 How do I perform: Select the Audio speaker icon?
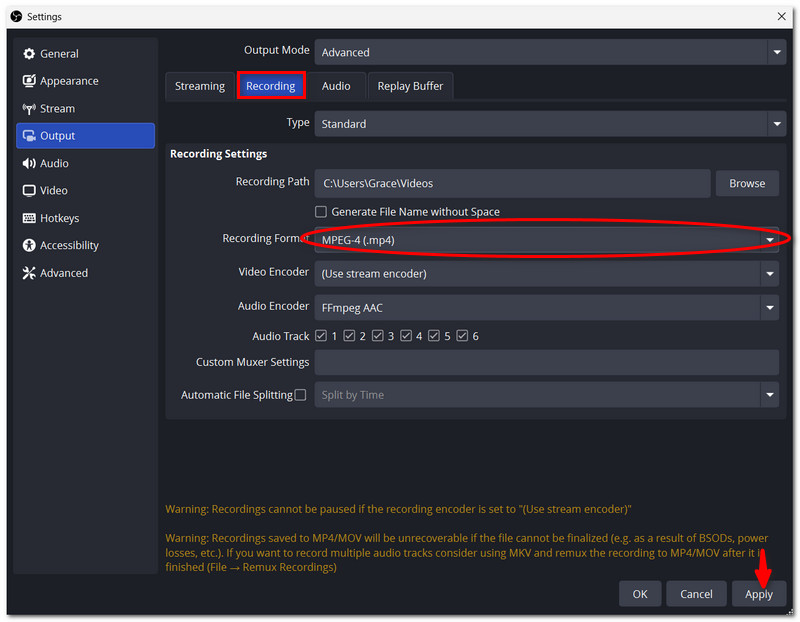click(x=29, y=163)
